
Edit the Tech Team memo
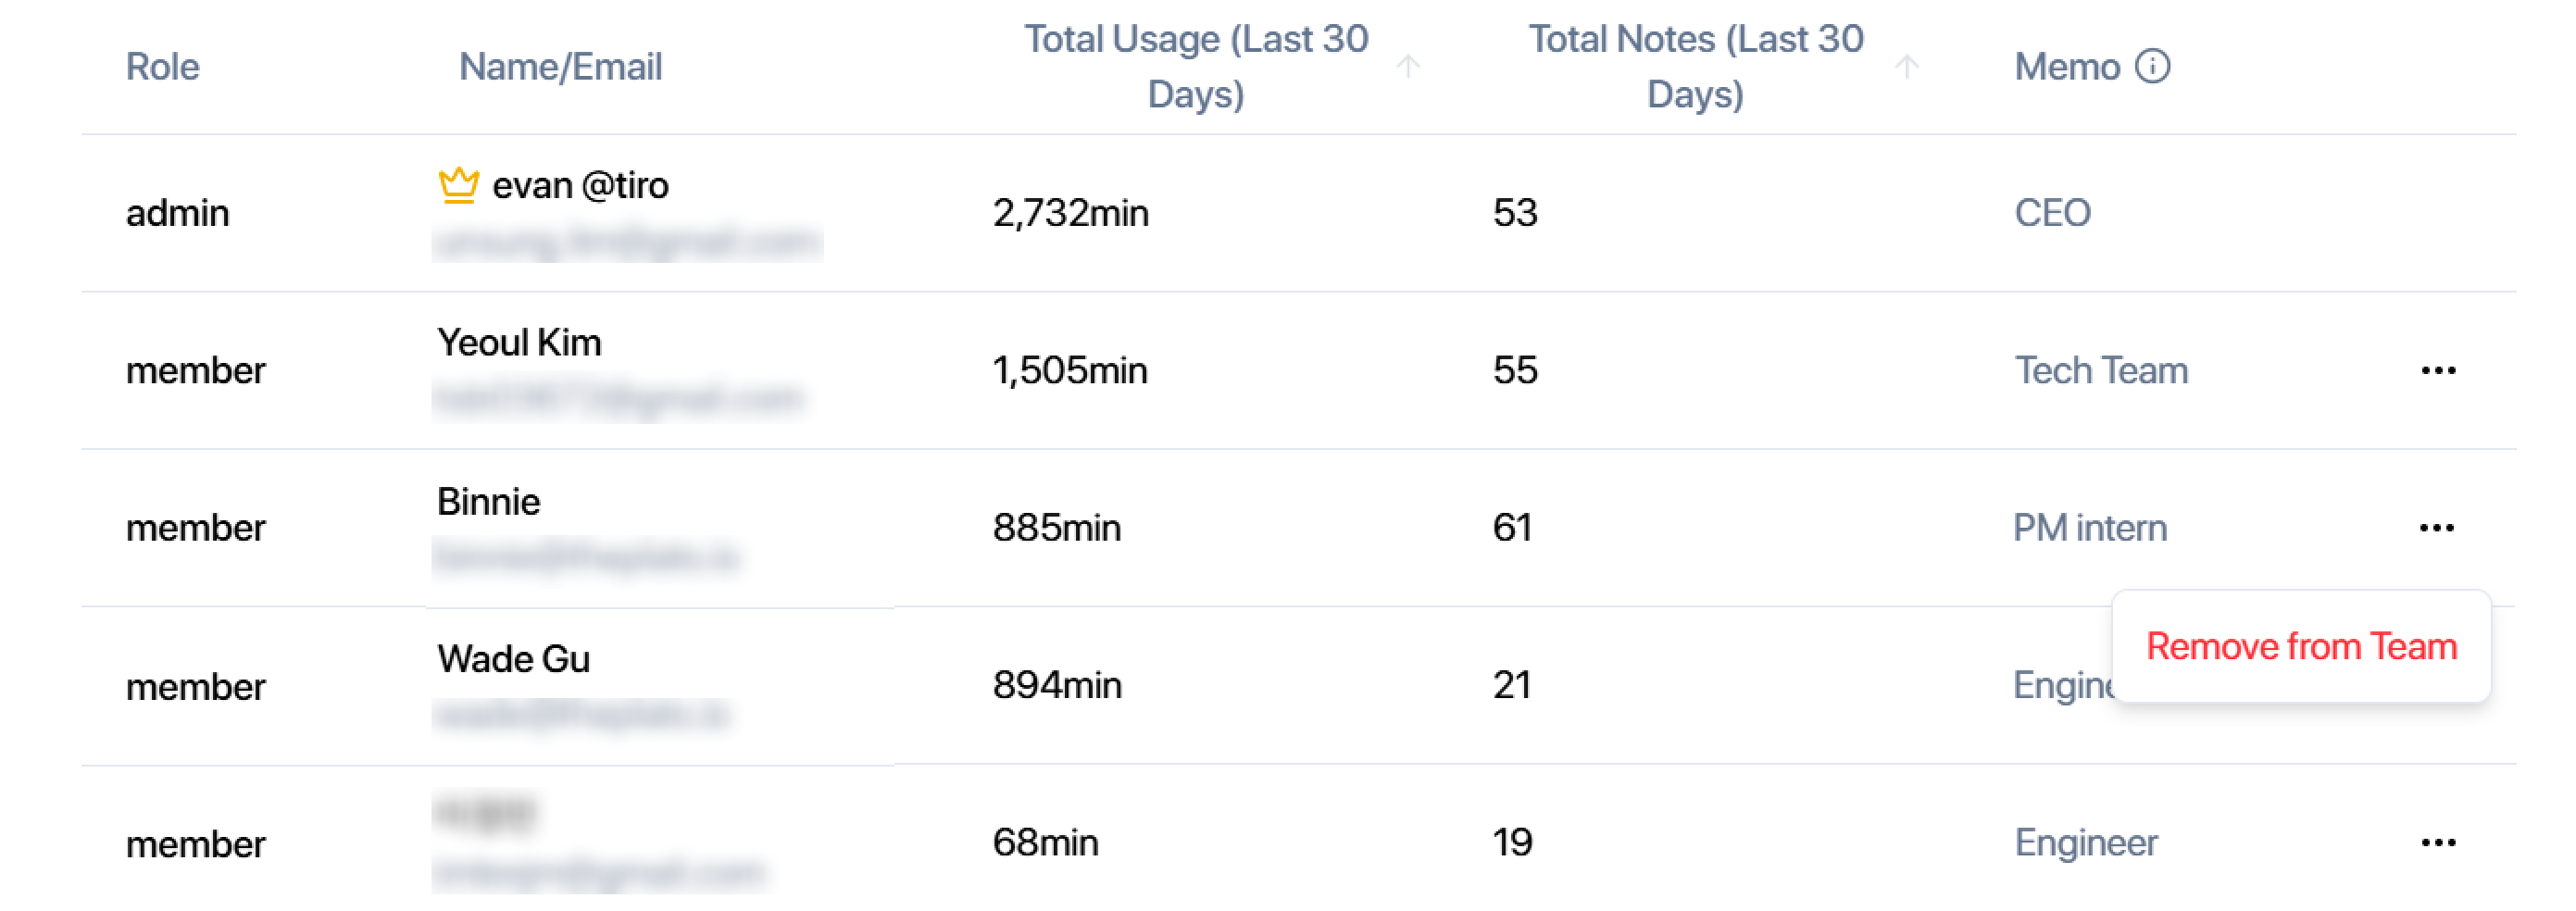pos(2101,371)
